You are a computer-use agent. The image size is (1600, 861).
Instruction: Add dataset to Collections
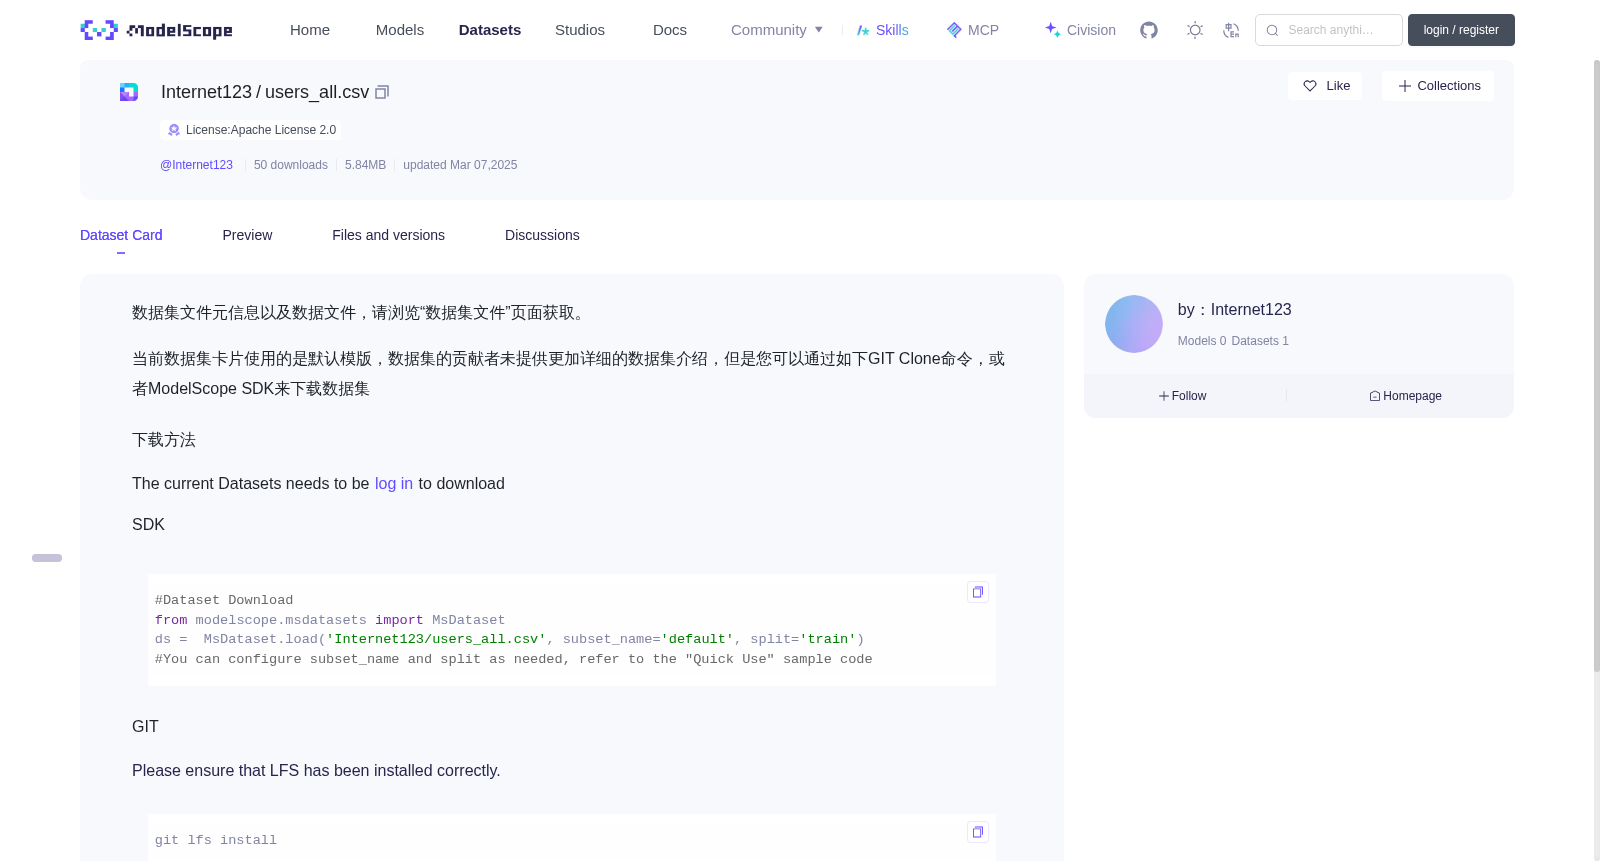pyautogui.click(x=1438, y=86)
